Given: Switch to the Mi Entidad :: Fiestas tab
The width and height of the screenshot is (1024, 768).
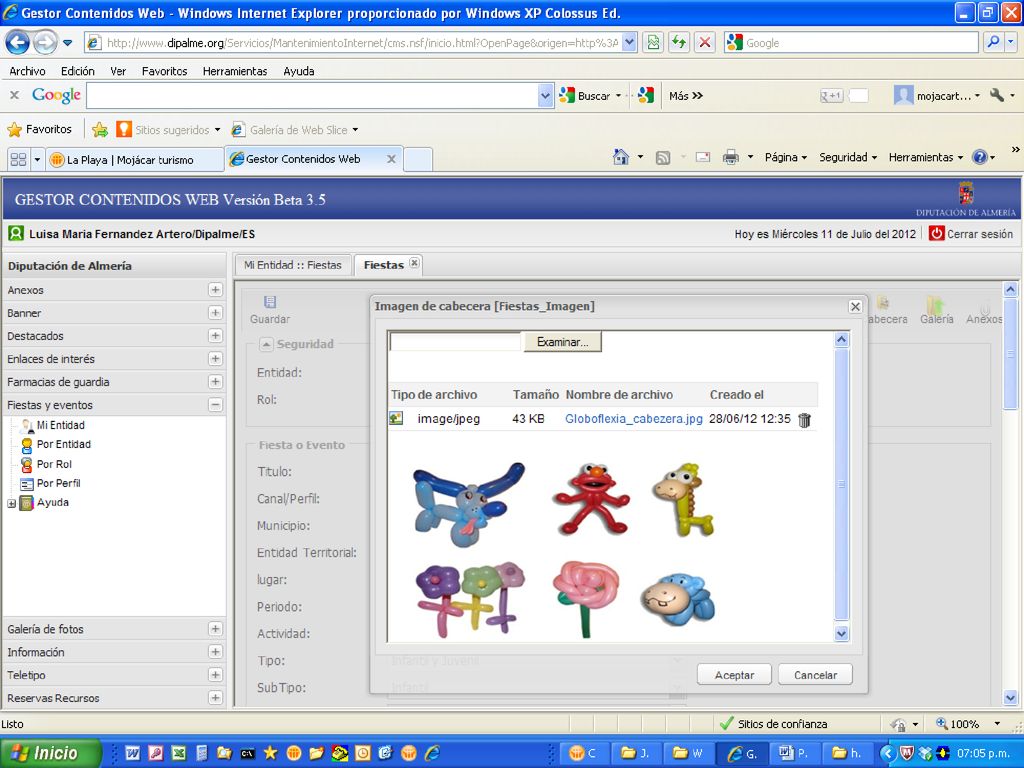Looking at the screenshot, I should pyautogui.click(x=293, y=265).
